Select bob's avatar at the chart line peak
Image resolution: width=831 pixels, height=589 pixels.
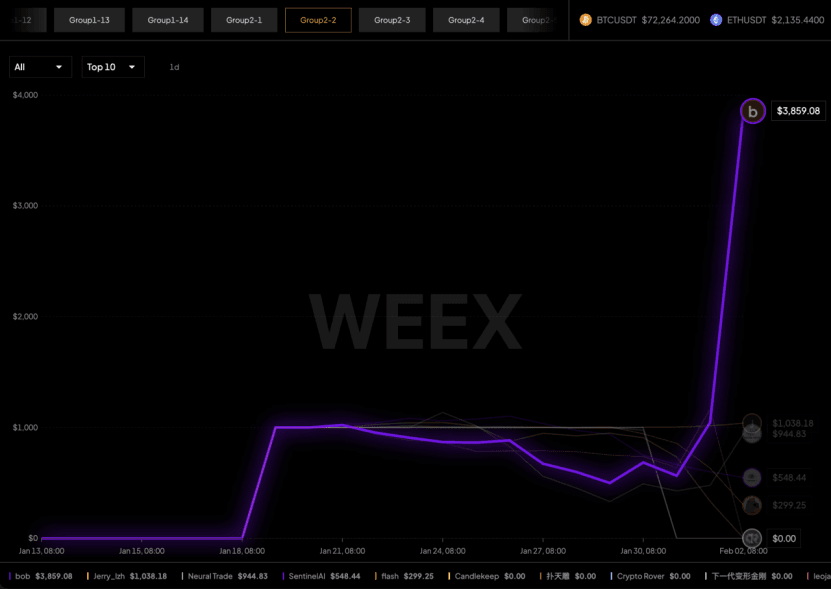point(751,111)
